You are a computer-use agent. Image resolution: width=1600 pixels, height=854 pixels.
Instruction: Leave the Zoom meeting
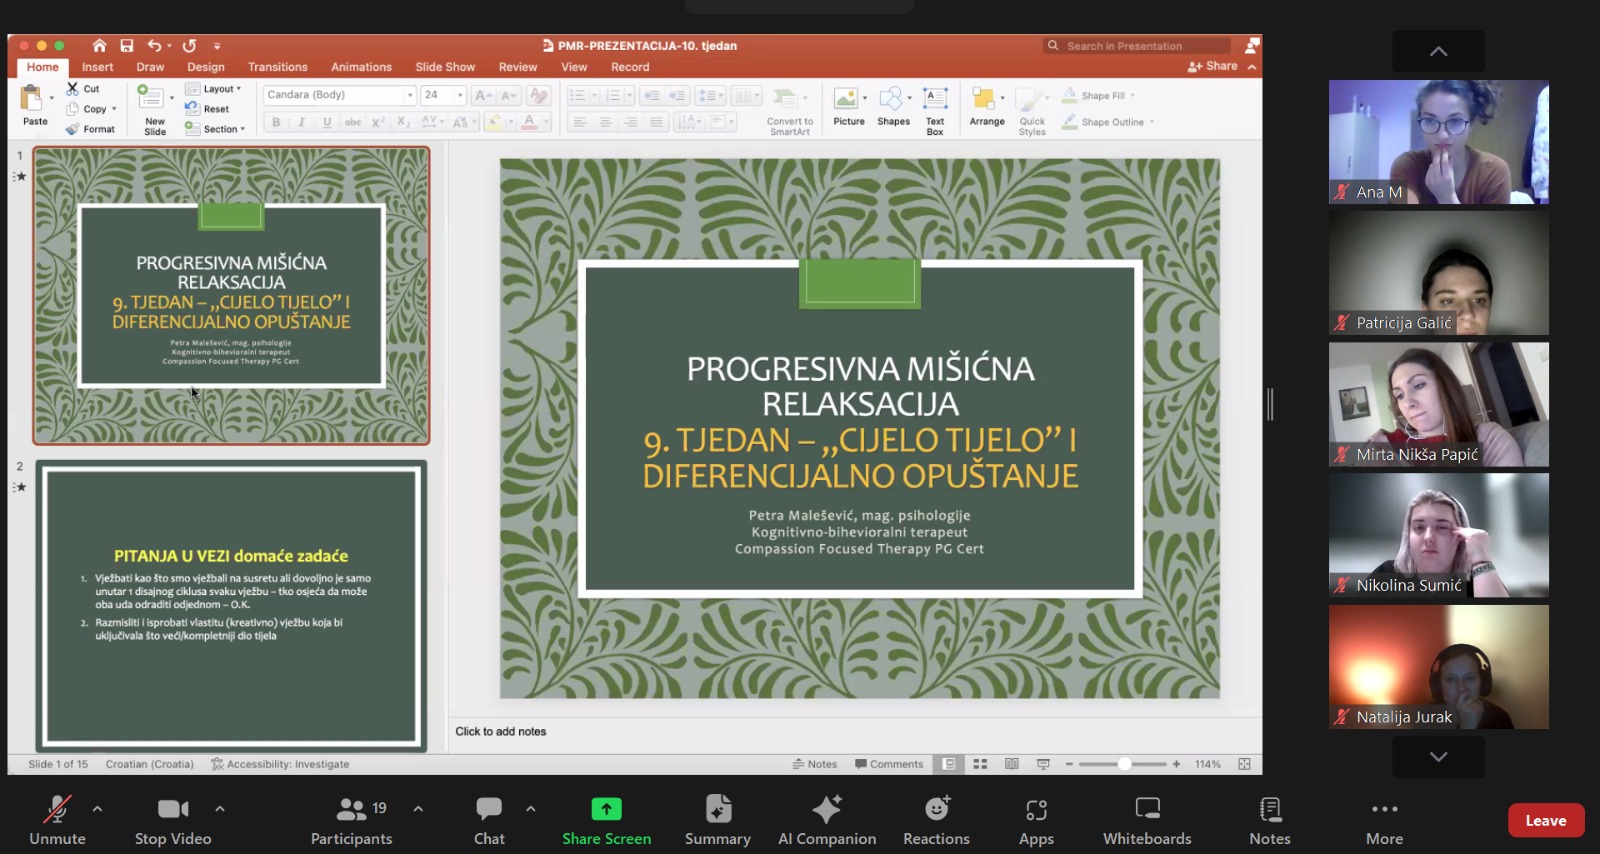(x=1546, y=820)
